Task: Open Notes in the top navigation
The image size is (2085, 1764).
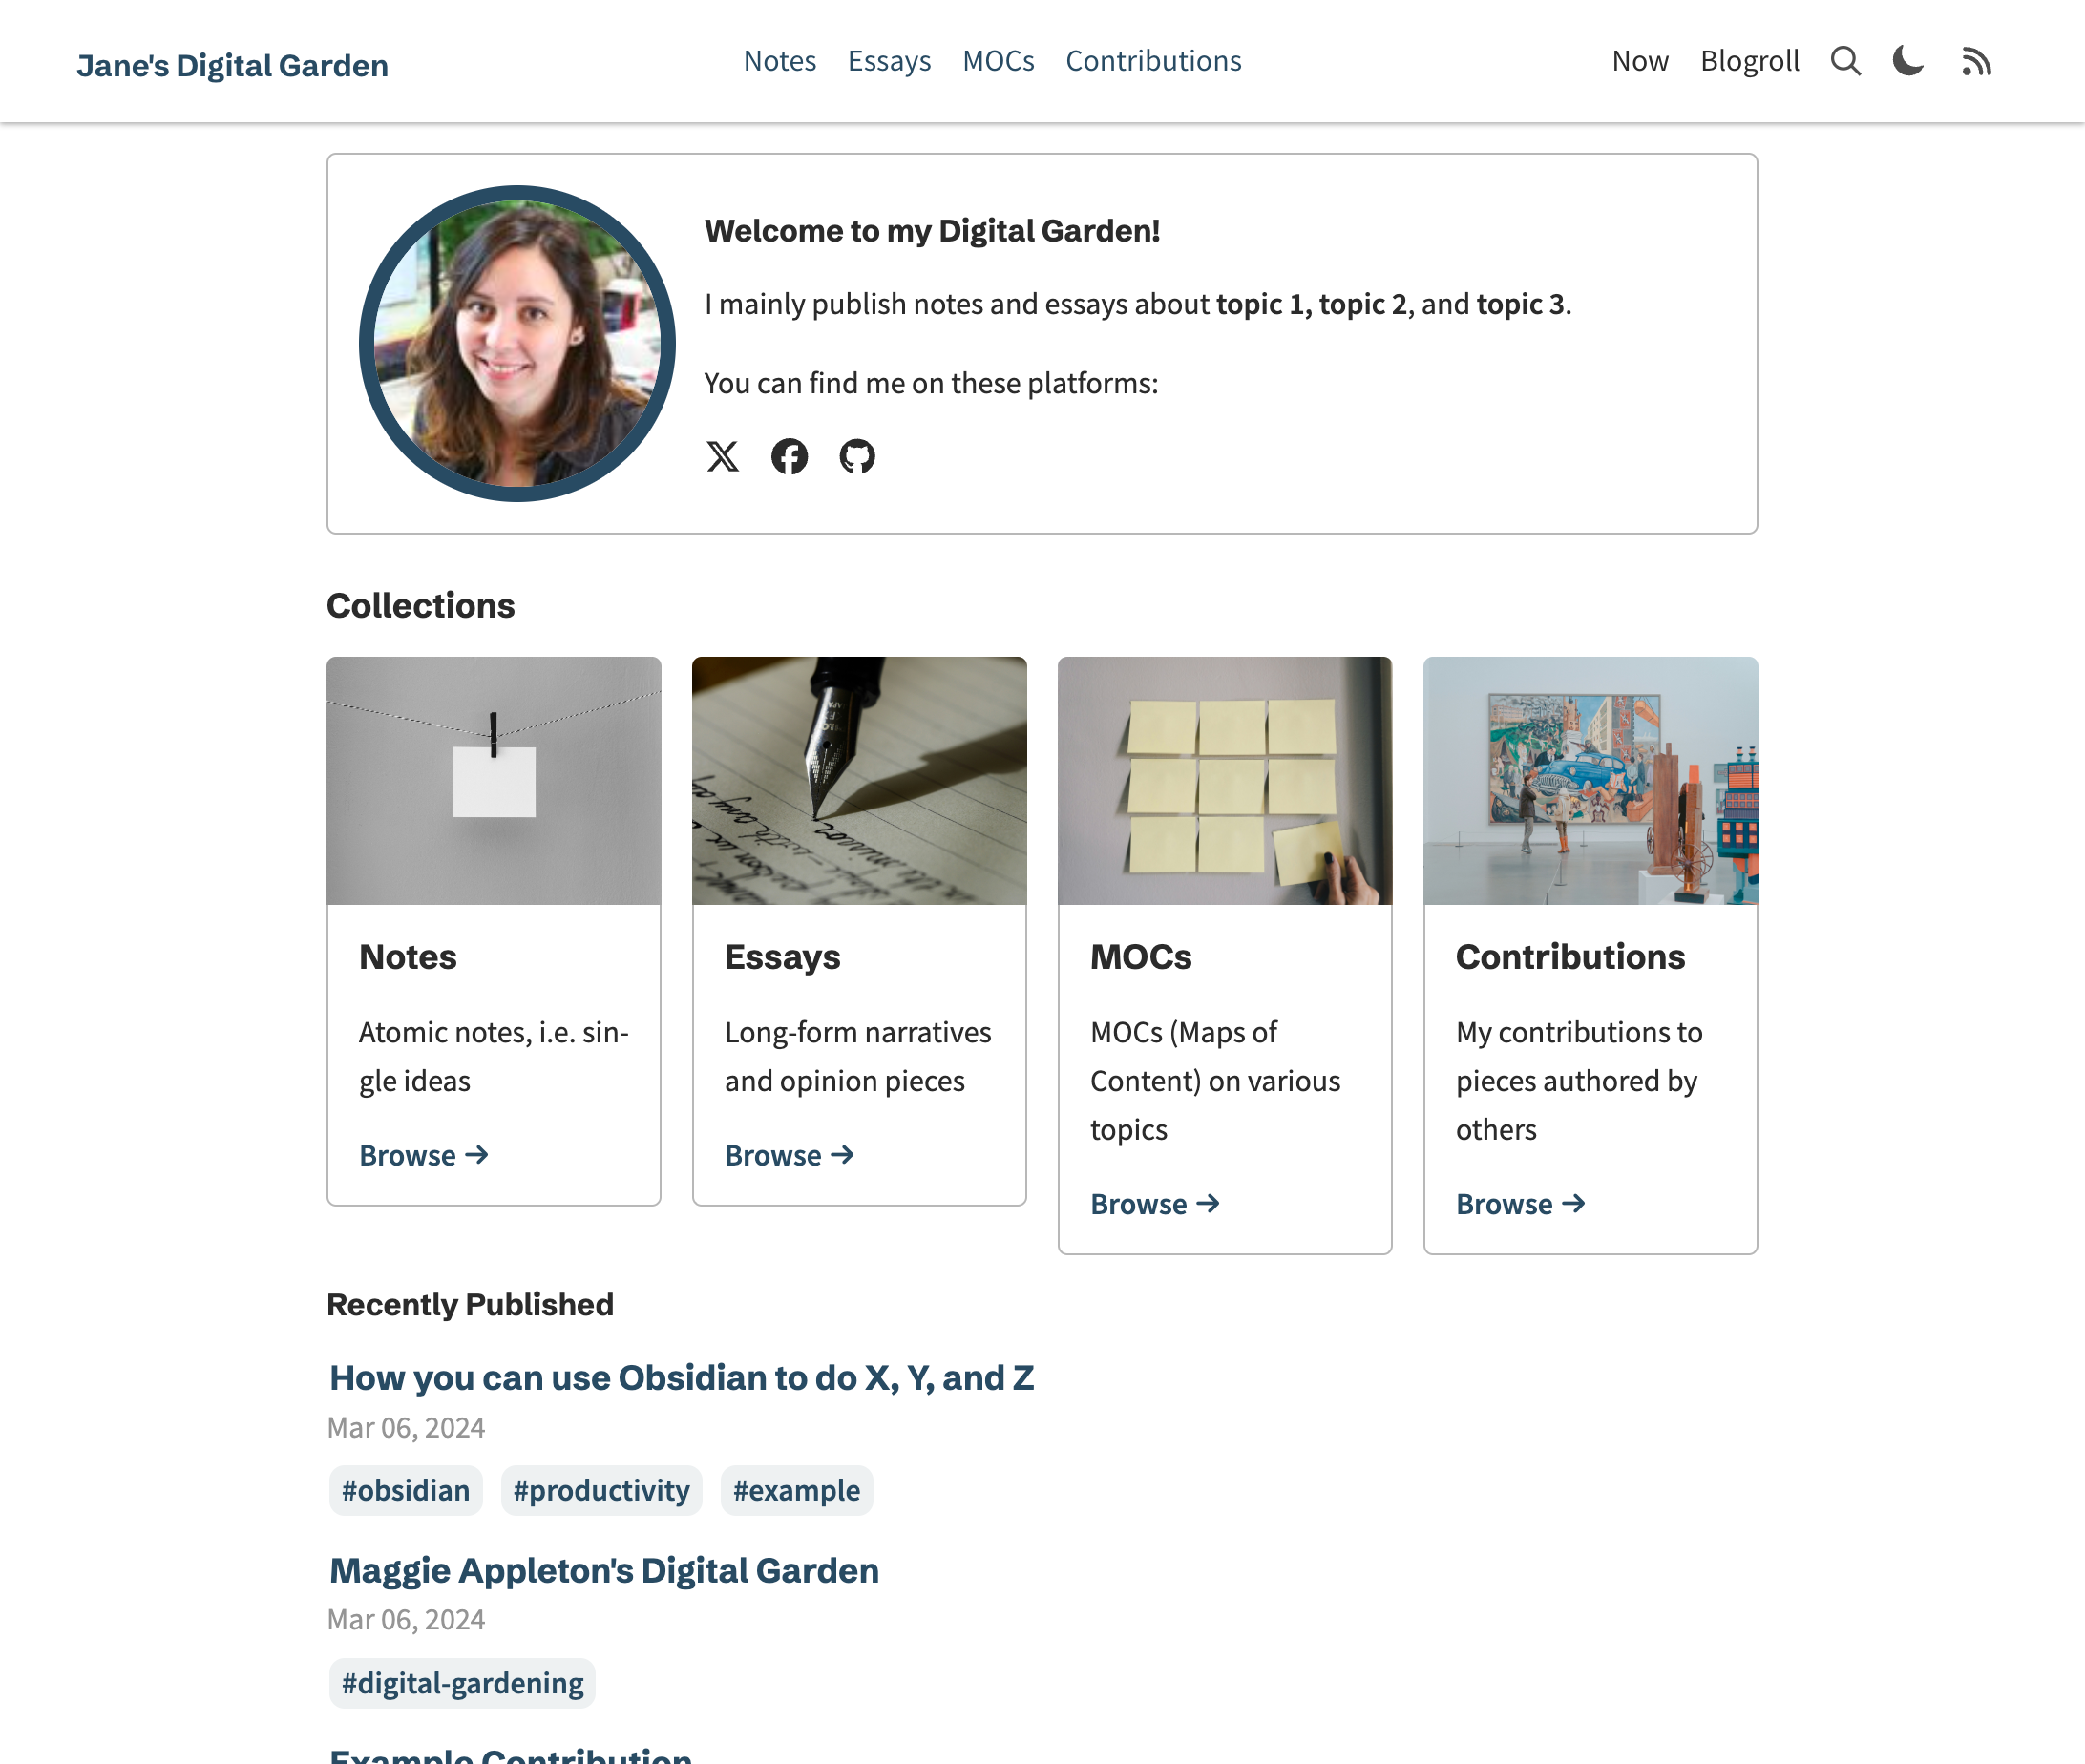Action: point(780,61)
